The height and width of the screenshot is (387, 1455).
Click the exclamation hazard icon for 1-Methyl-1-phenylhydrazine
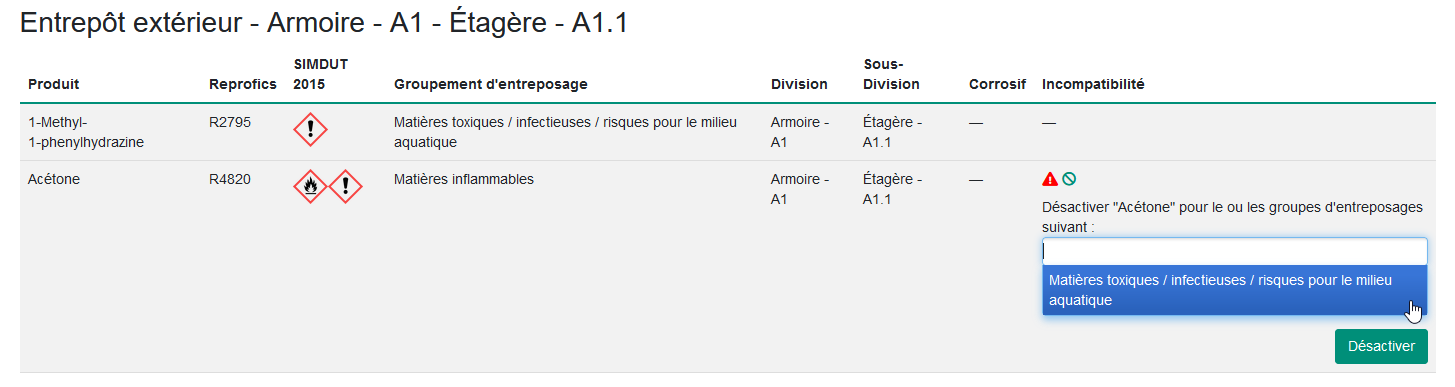coord(310,130)
